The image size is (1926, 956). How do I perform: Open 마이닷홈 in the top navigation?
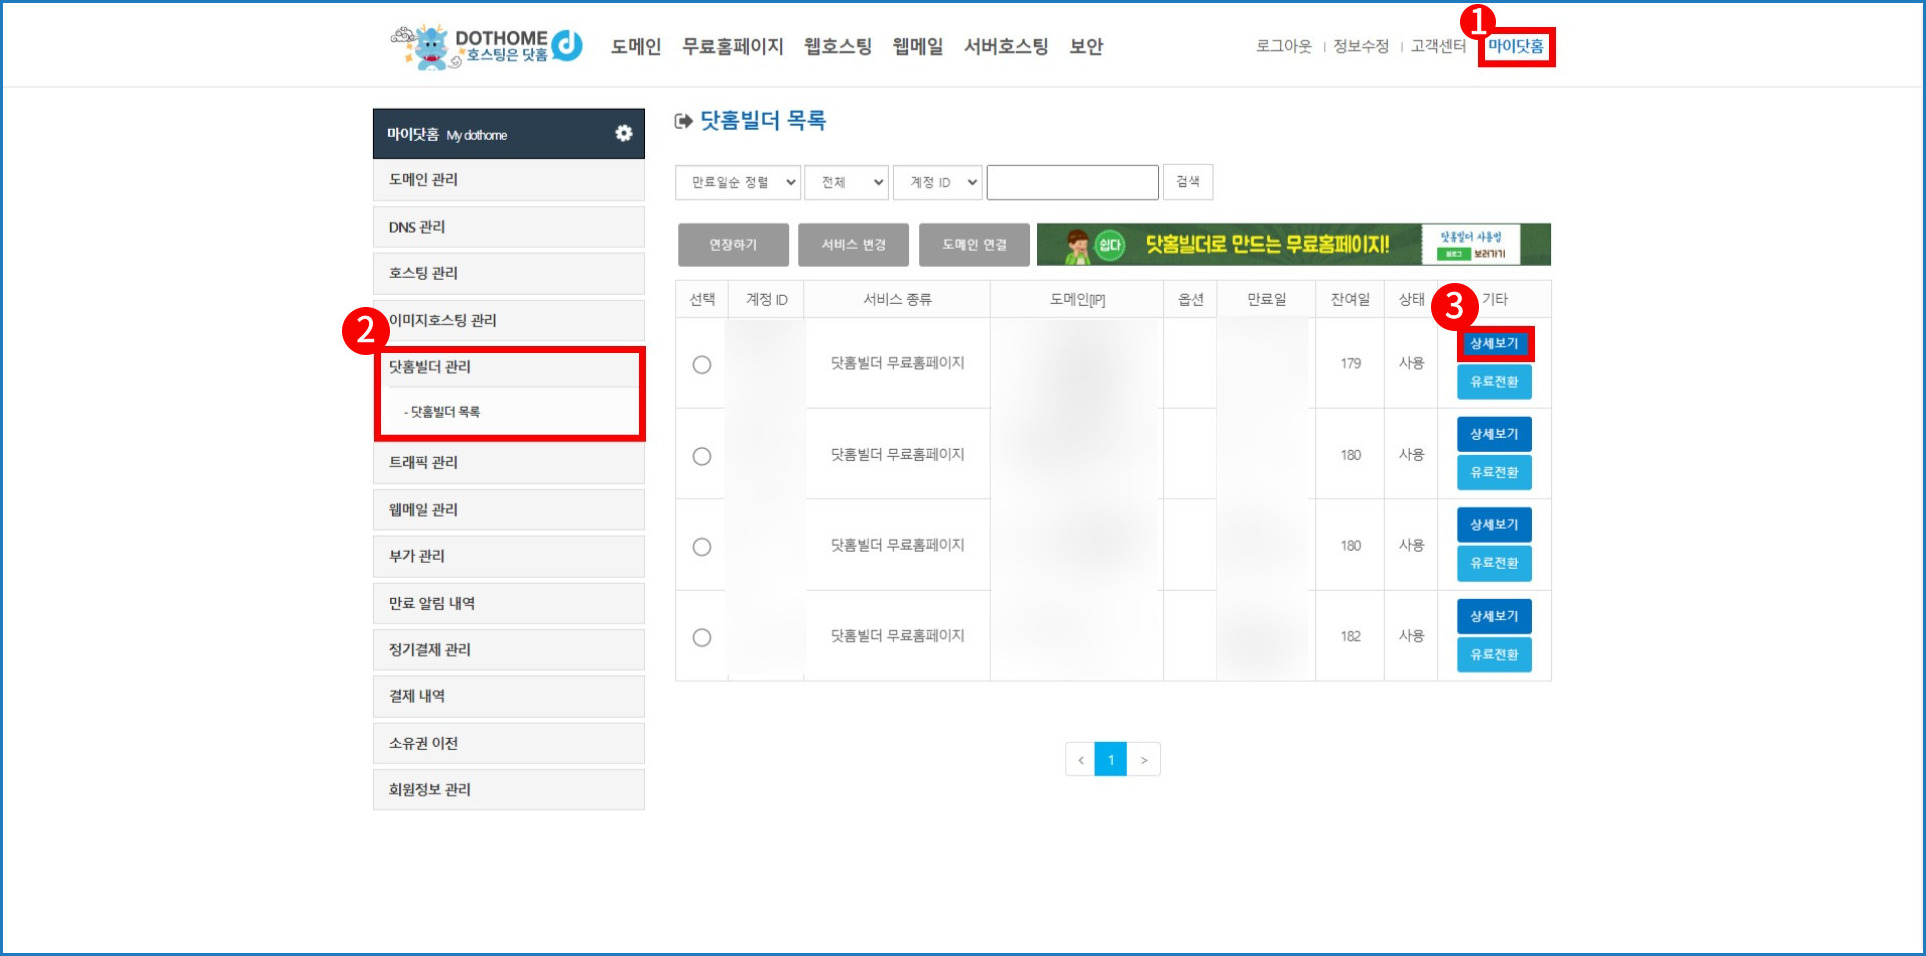1515,46
